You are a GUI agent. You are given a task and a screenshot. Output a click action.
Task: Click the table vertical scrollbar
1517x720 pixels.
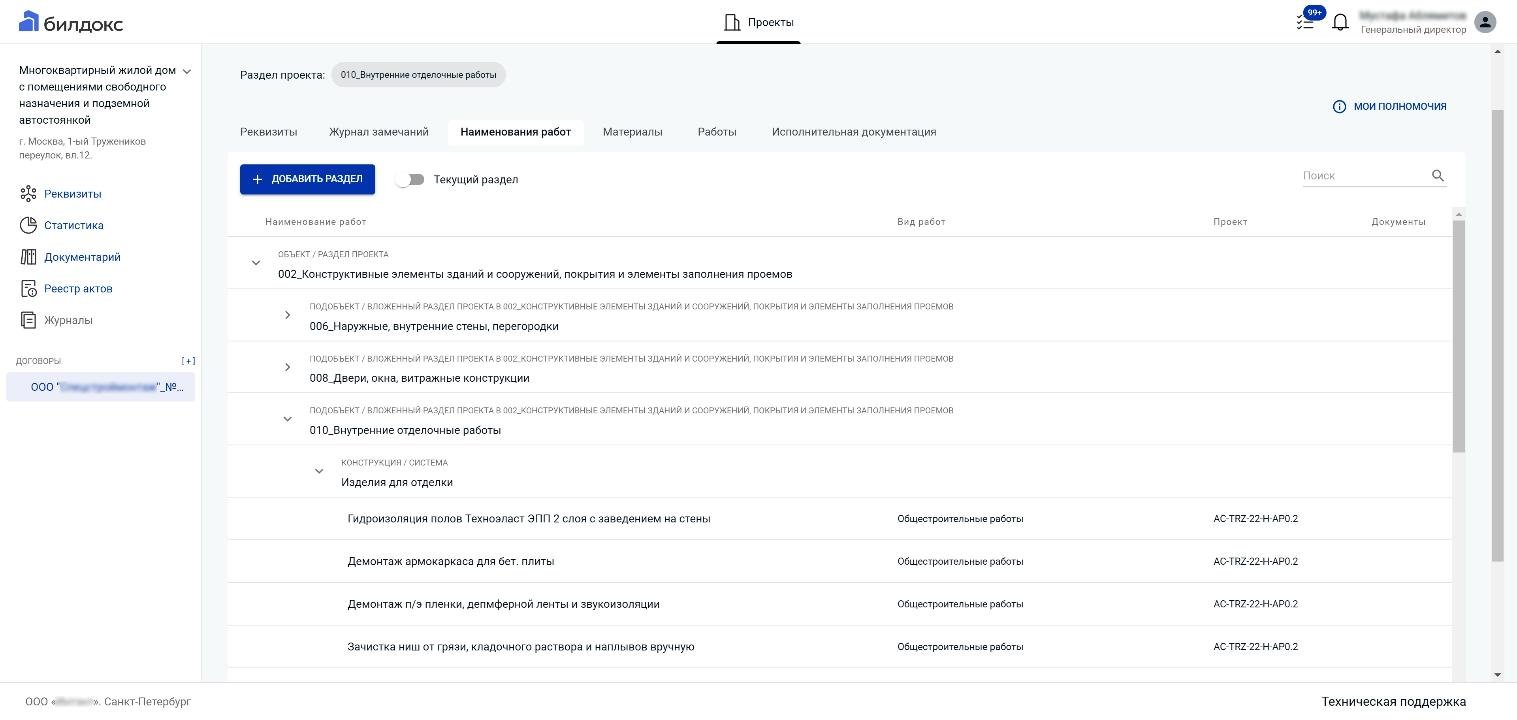pyautogui.click(x=1458, y=335)
